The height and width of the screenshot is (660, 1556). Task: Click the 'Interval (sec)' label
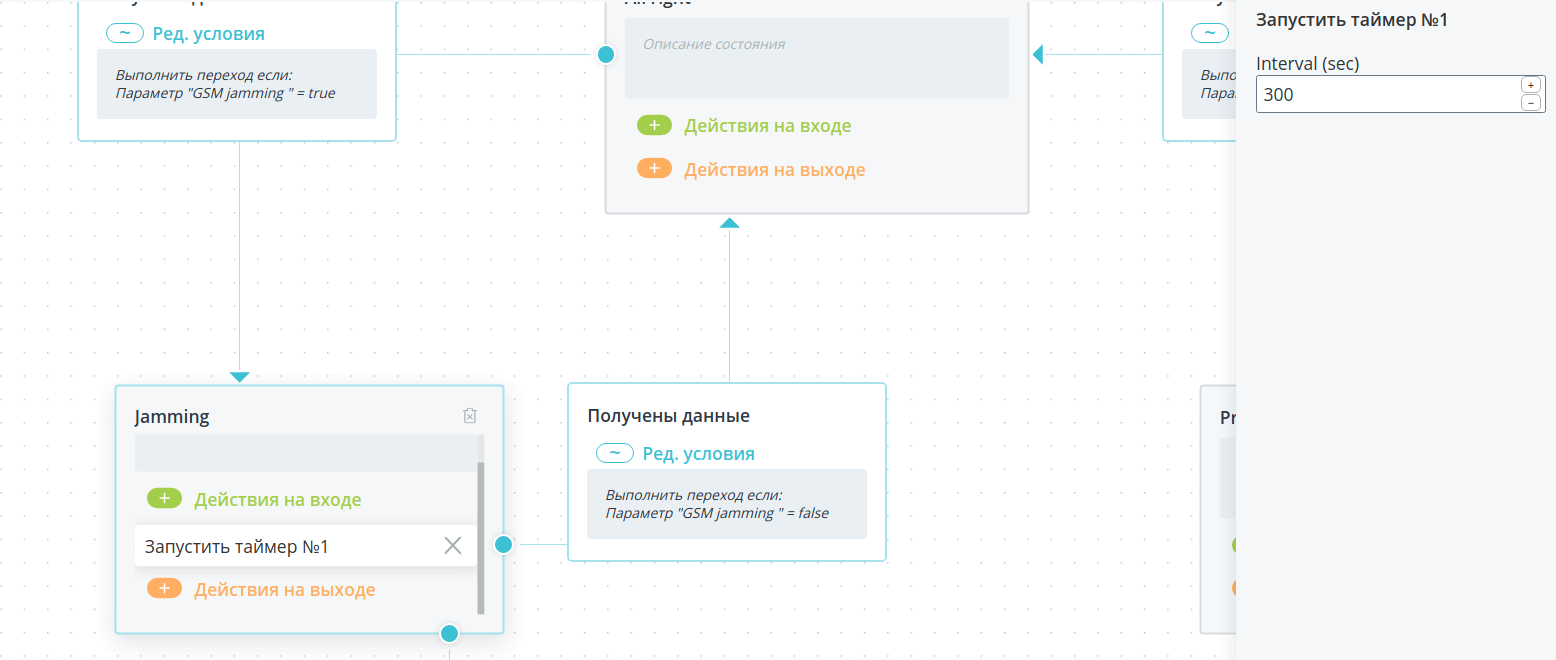click(1308, 63)
